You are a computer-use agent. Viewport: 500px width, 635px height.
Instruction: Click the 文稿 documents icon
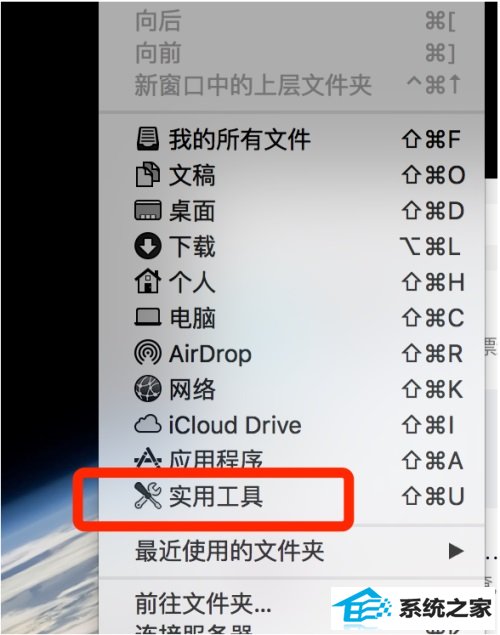click(x=147, y=175)
